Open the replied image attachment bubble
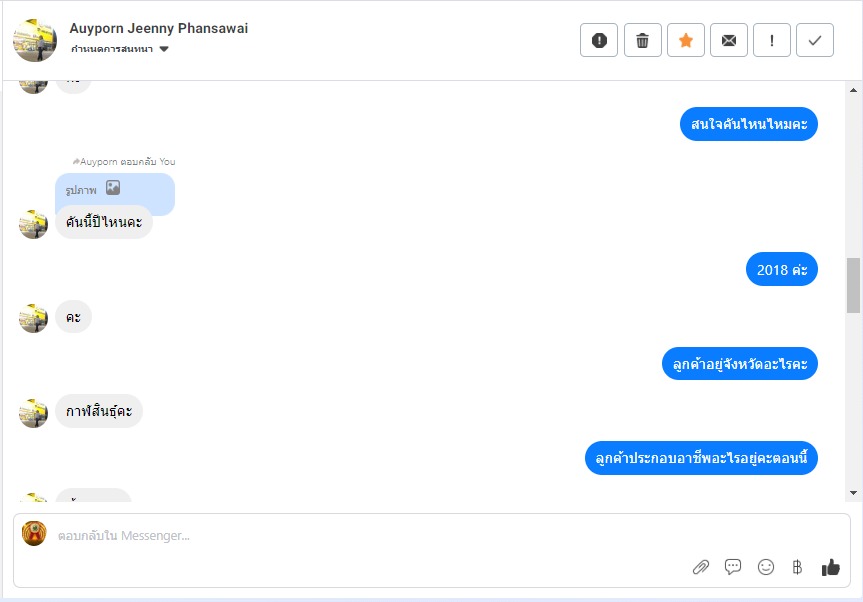Viewport: 863px width, 602px height. pos(115,189)
